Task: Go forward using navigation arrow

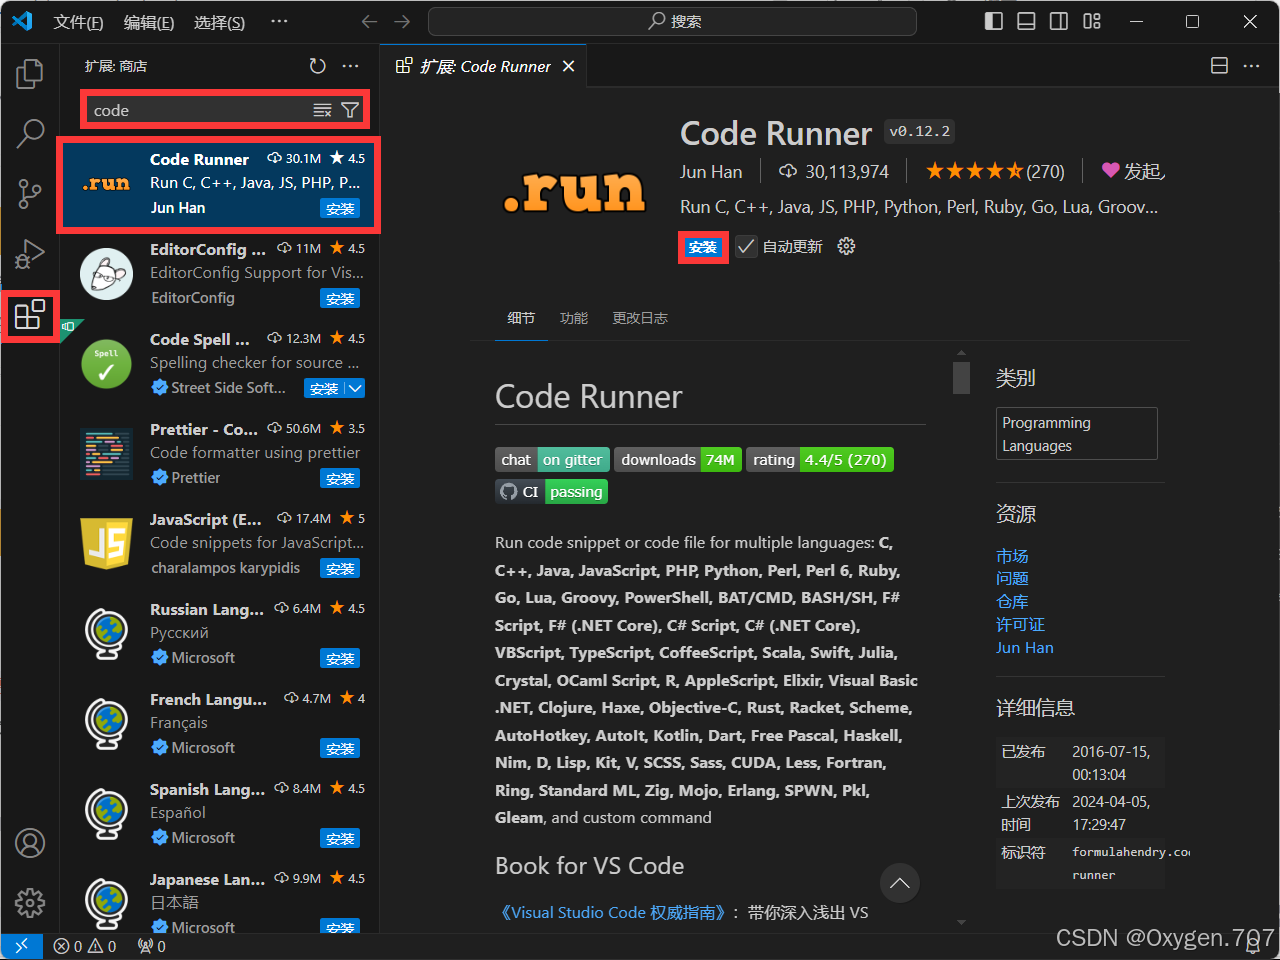Action: coord(402,21)
